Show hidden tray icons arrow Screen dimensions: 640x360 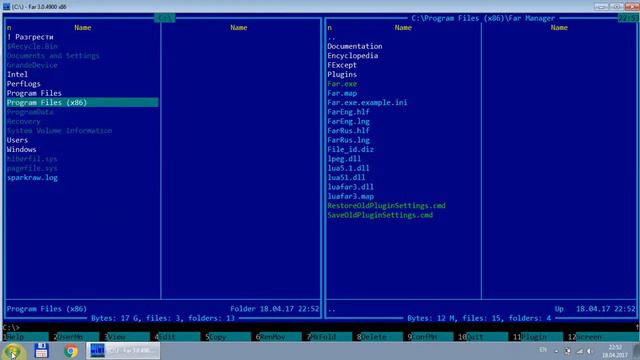(x=556, y=351)
